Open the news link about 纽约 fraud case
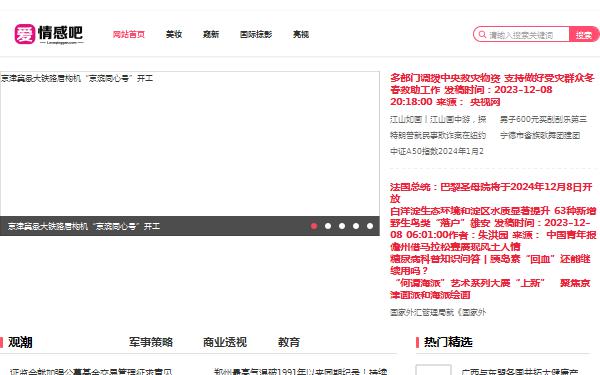Viewport: 600px width, 375px height. pyautogui.click(x=438, y=135)
